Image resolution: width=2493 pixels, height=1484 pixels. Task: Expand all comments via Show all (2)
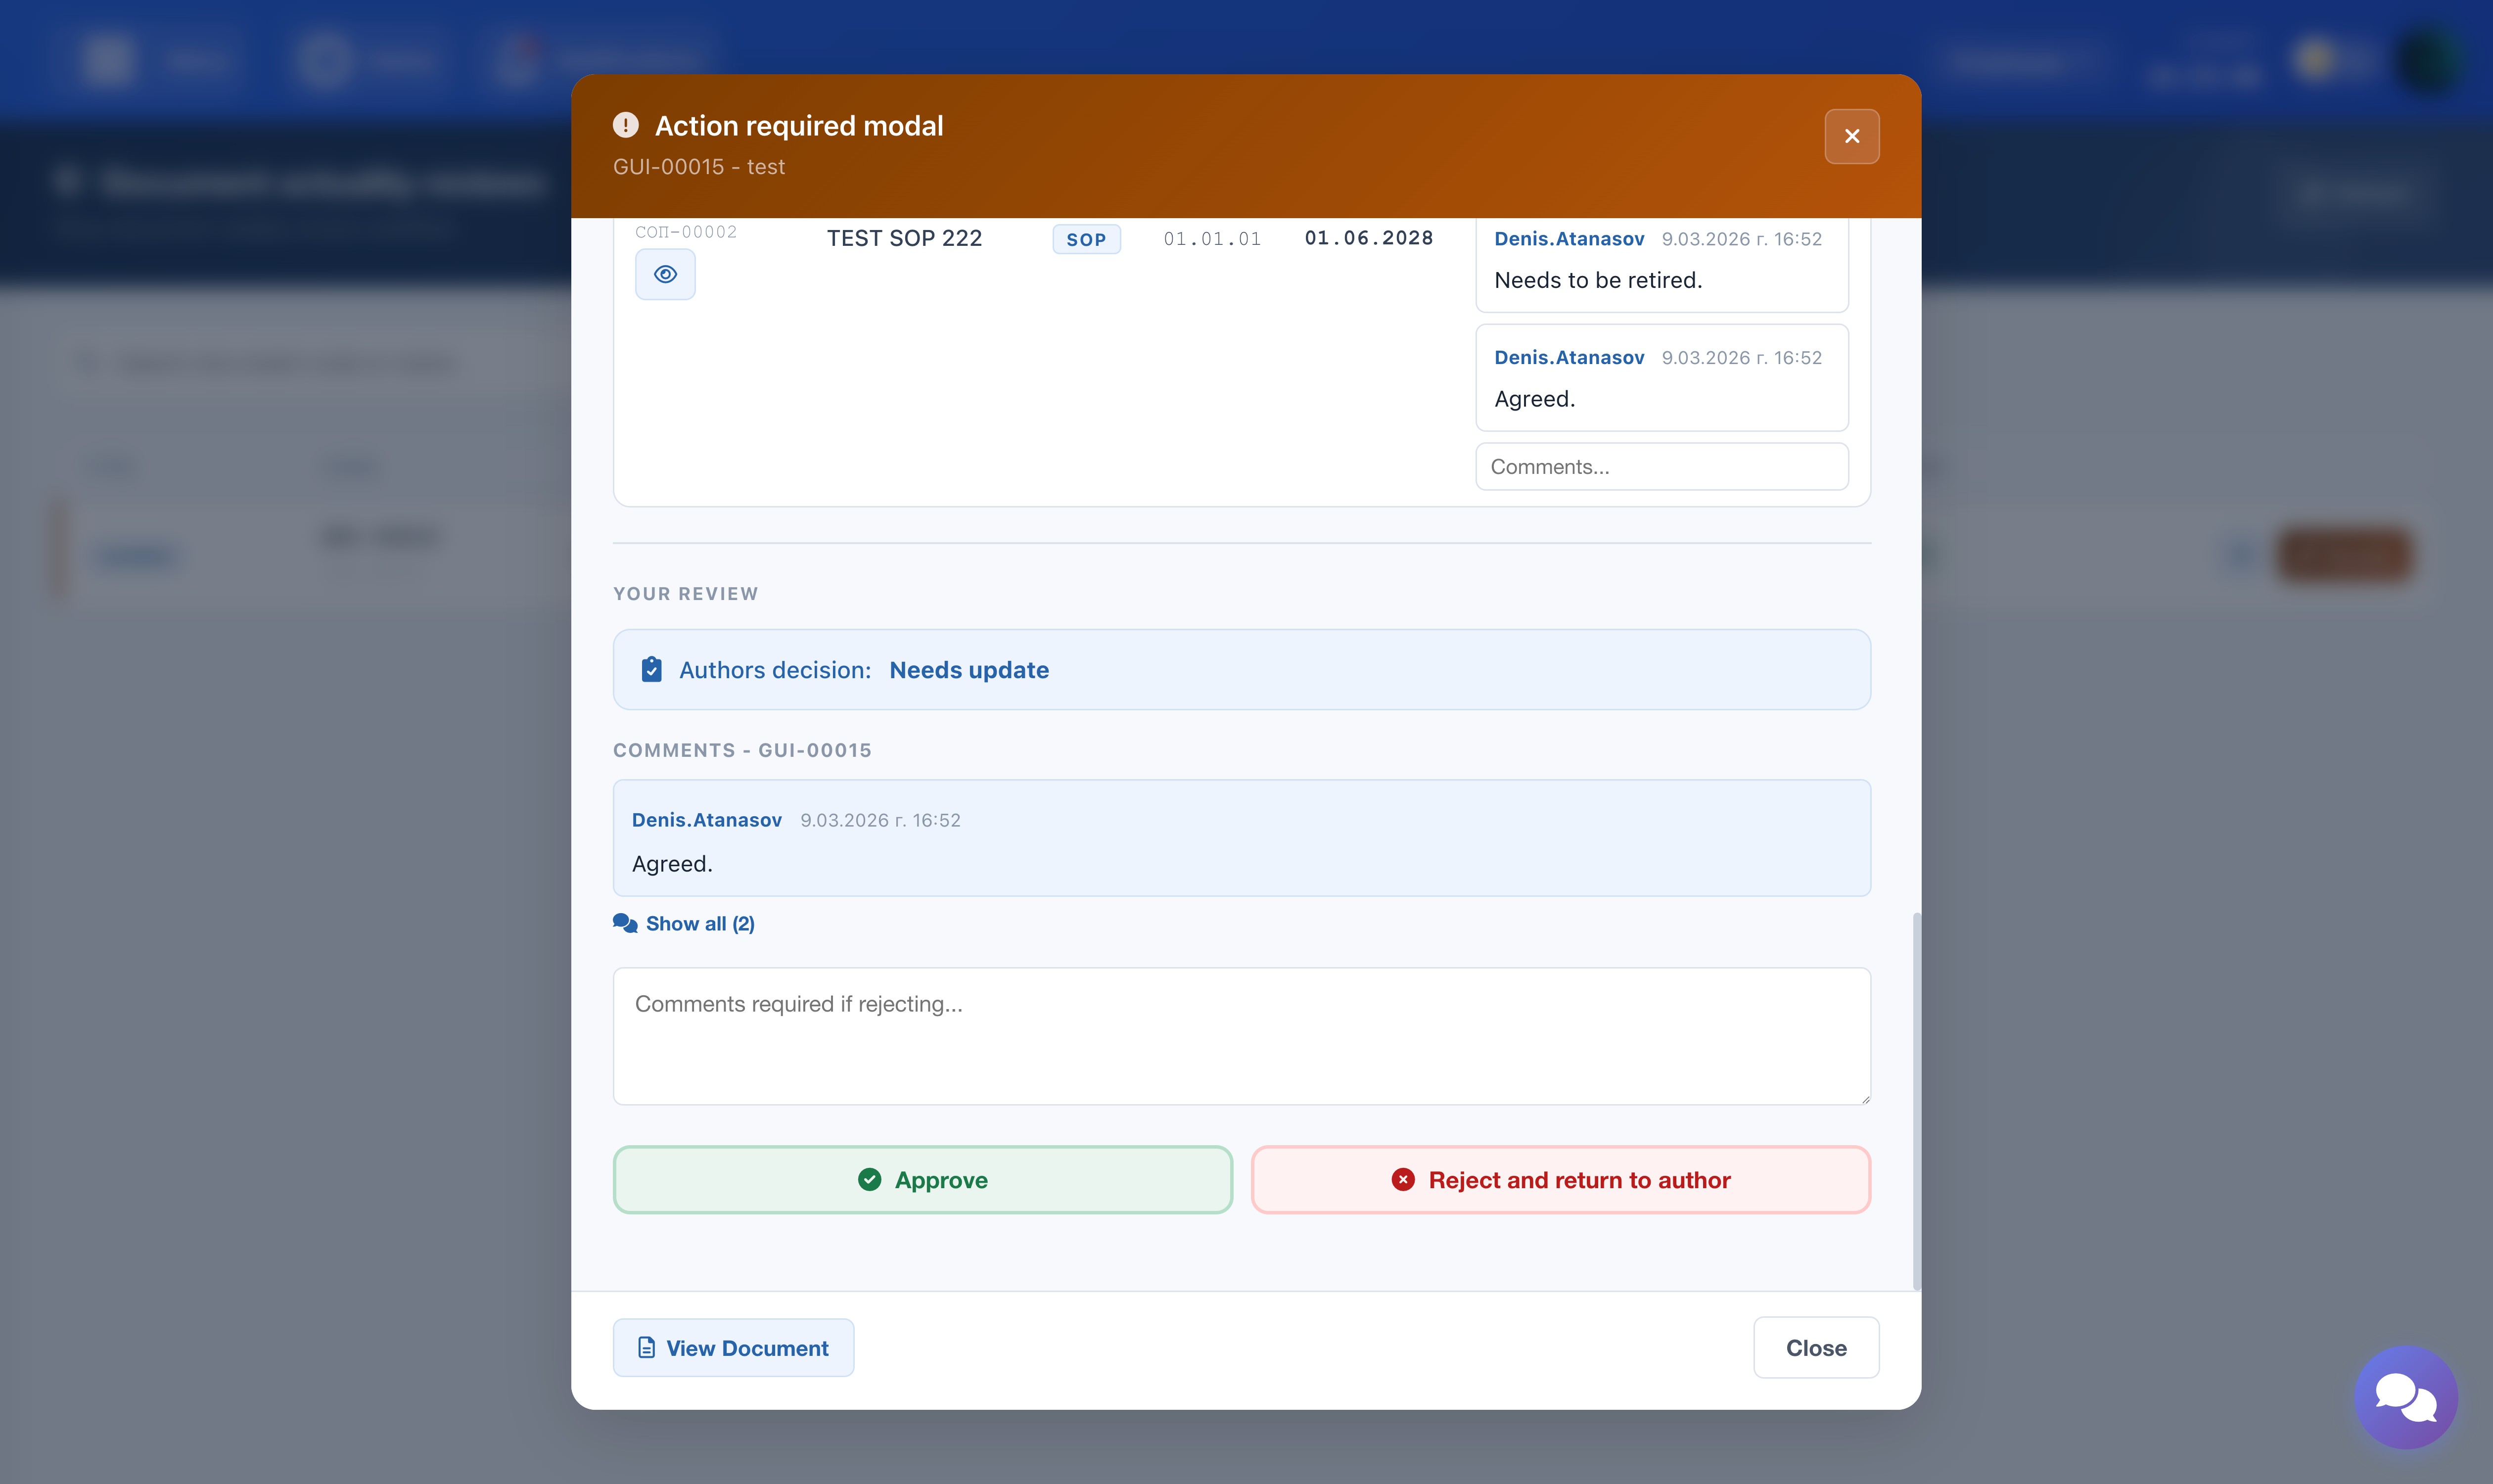[x=699, y=923]
